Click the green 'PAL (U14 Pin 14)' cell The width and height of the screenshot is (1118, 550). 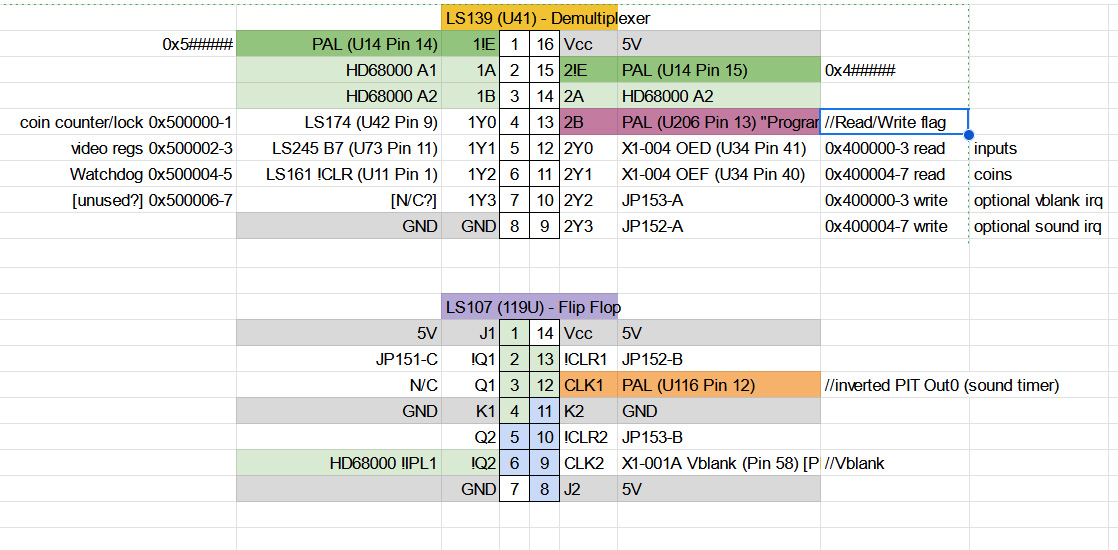[339, 44]
